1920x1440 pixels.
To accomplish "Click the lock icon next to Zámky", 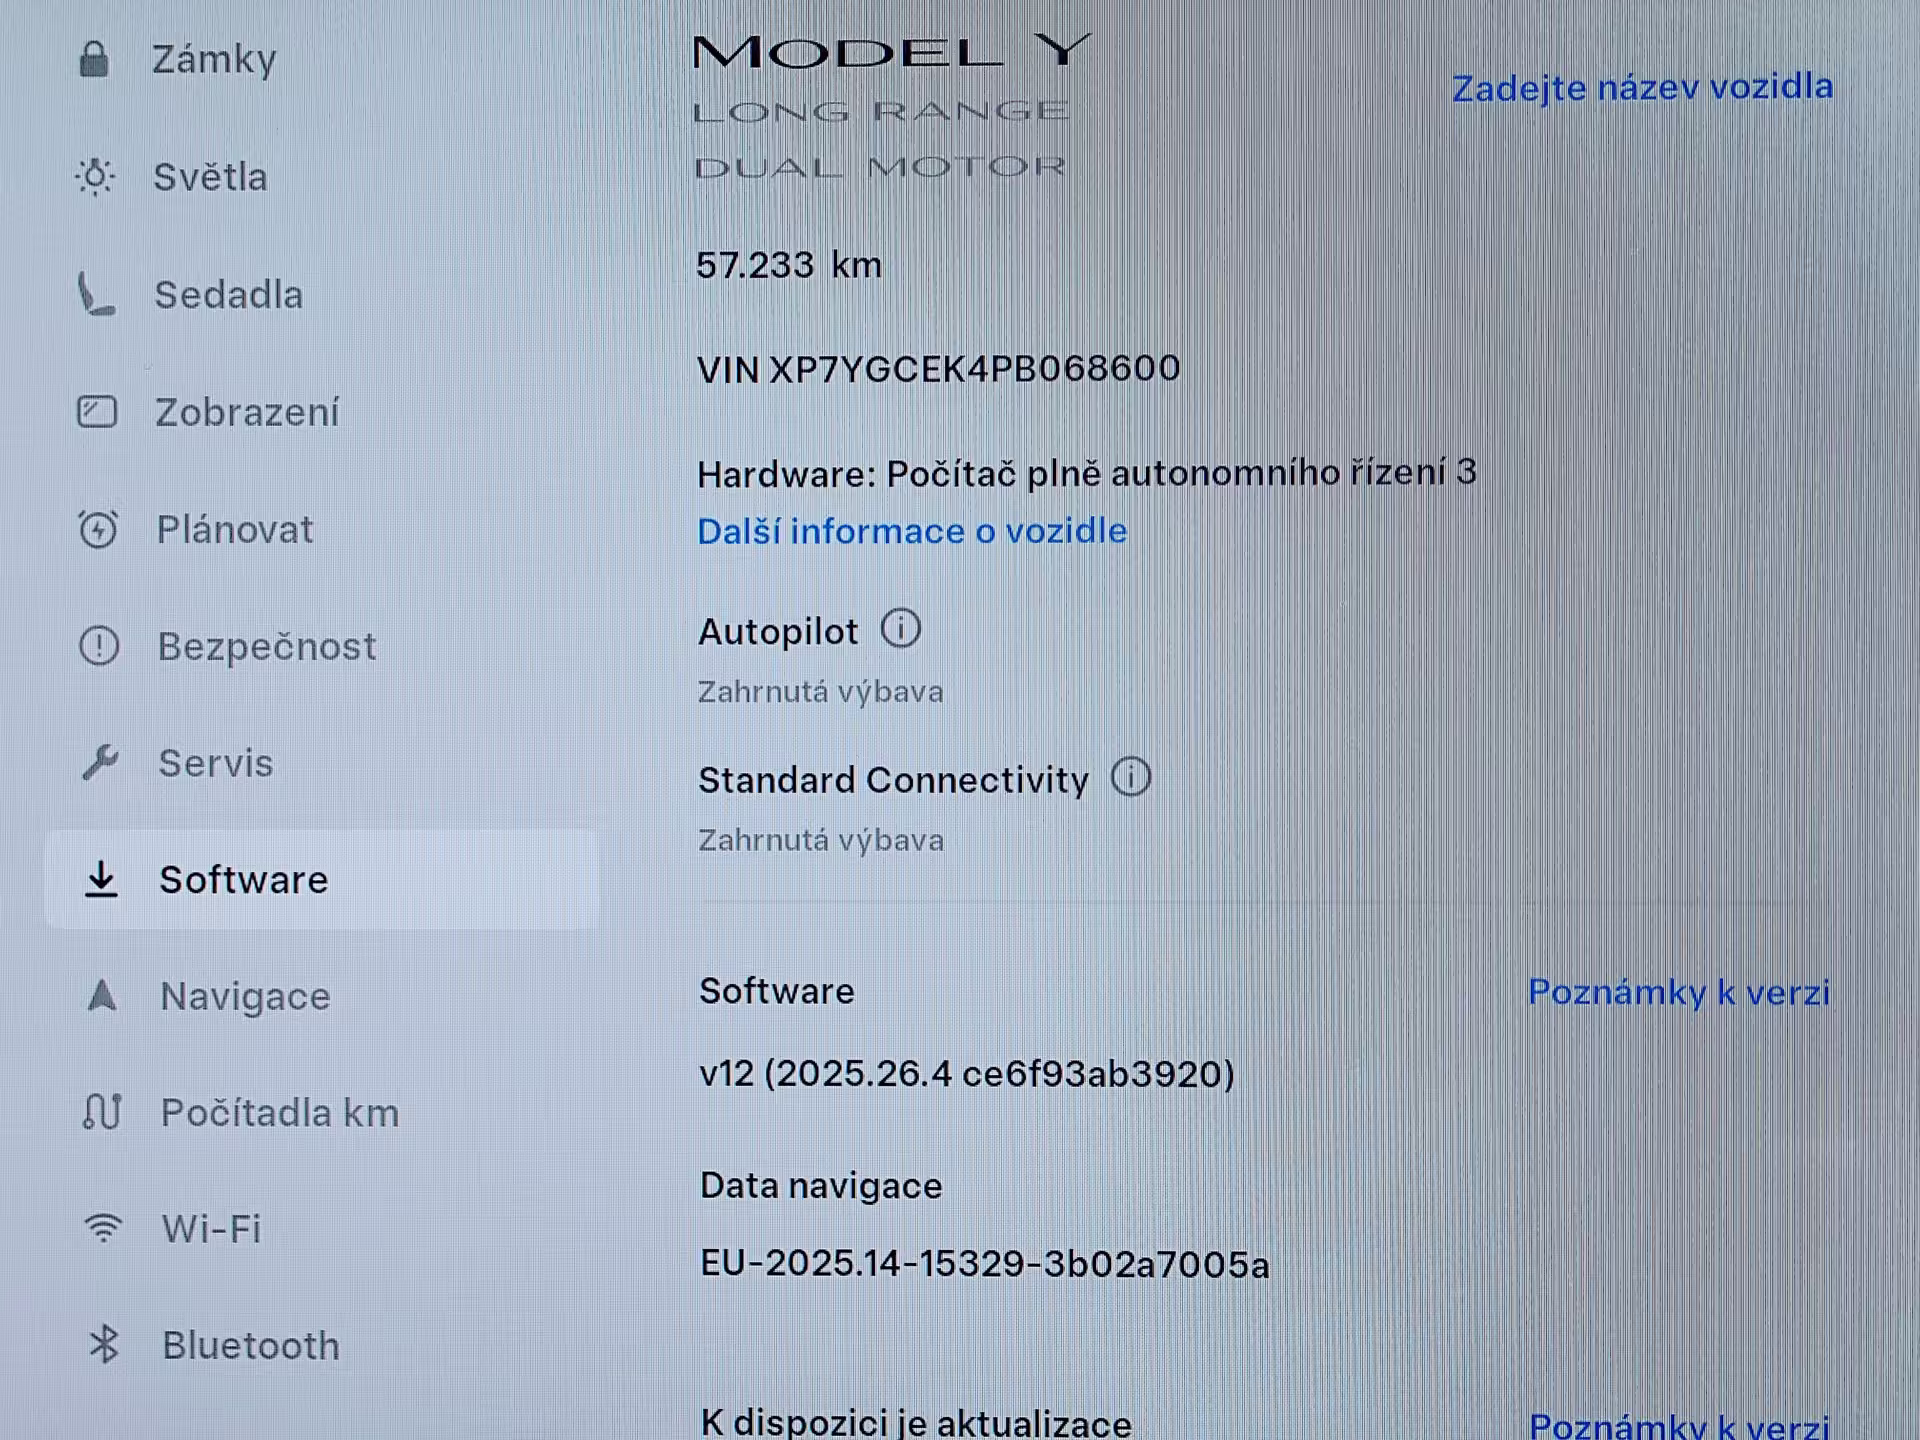I will (94, 59).
